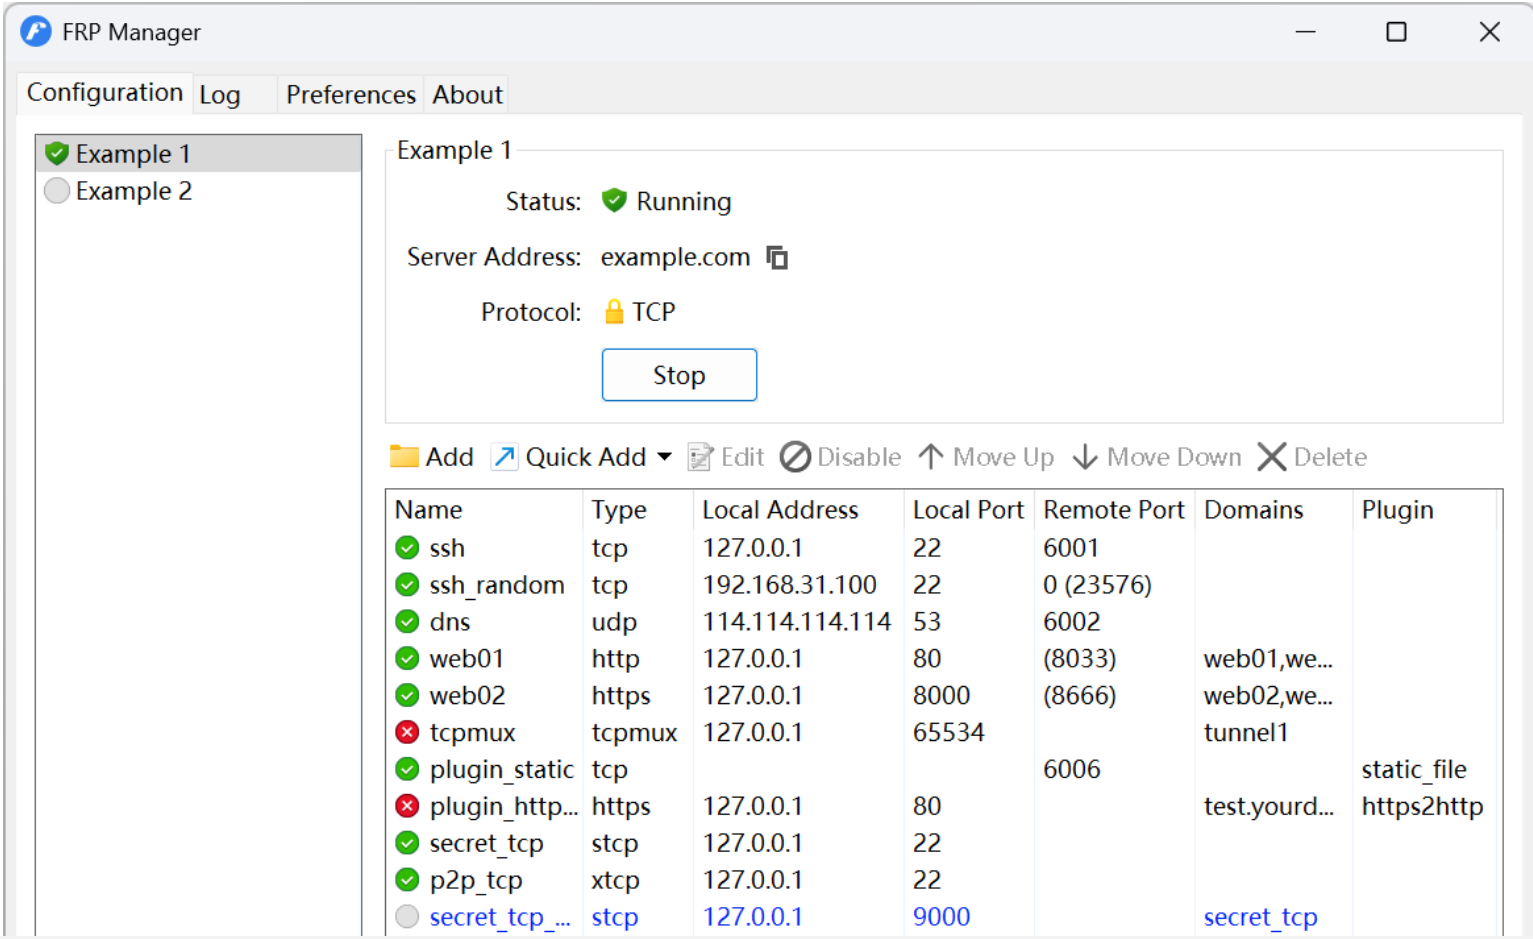Viewport: 1533px width, 939px height.
Task: Switch to the Log tab
Action: [x=219, y=94]
